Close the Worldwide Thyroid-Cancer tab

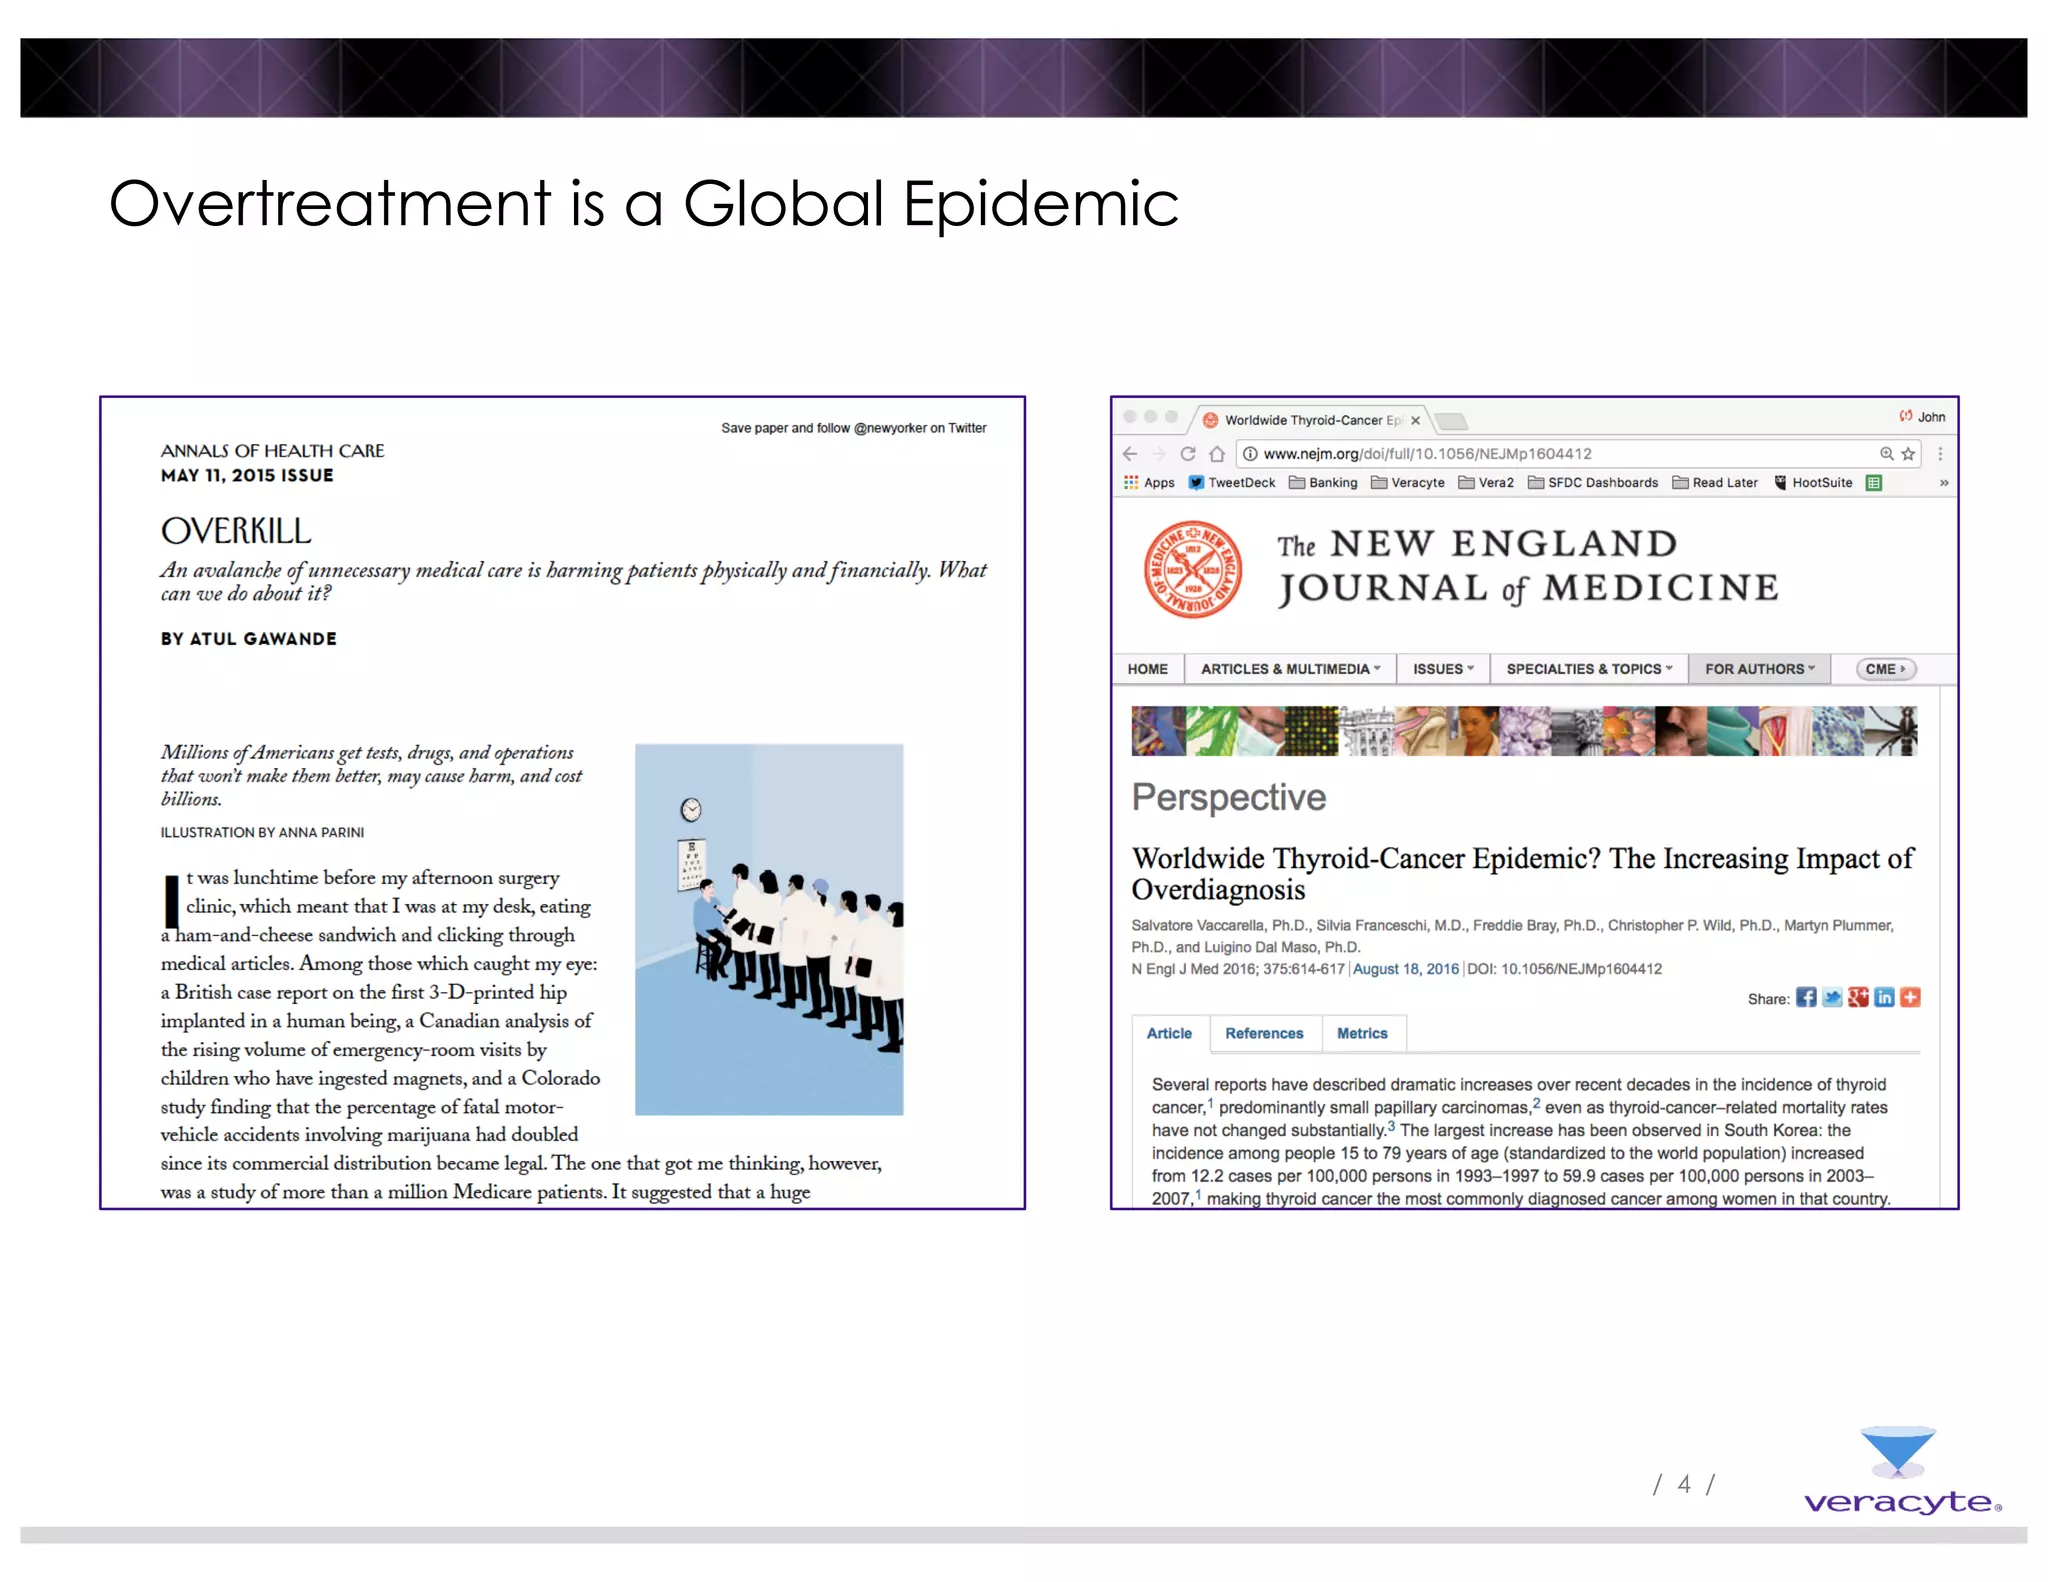1415,421
